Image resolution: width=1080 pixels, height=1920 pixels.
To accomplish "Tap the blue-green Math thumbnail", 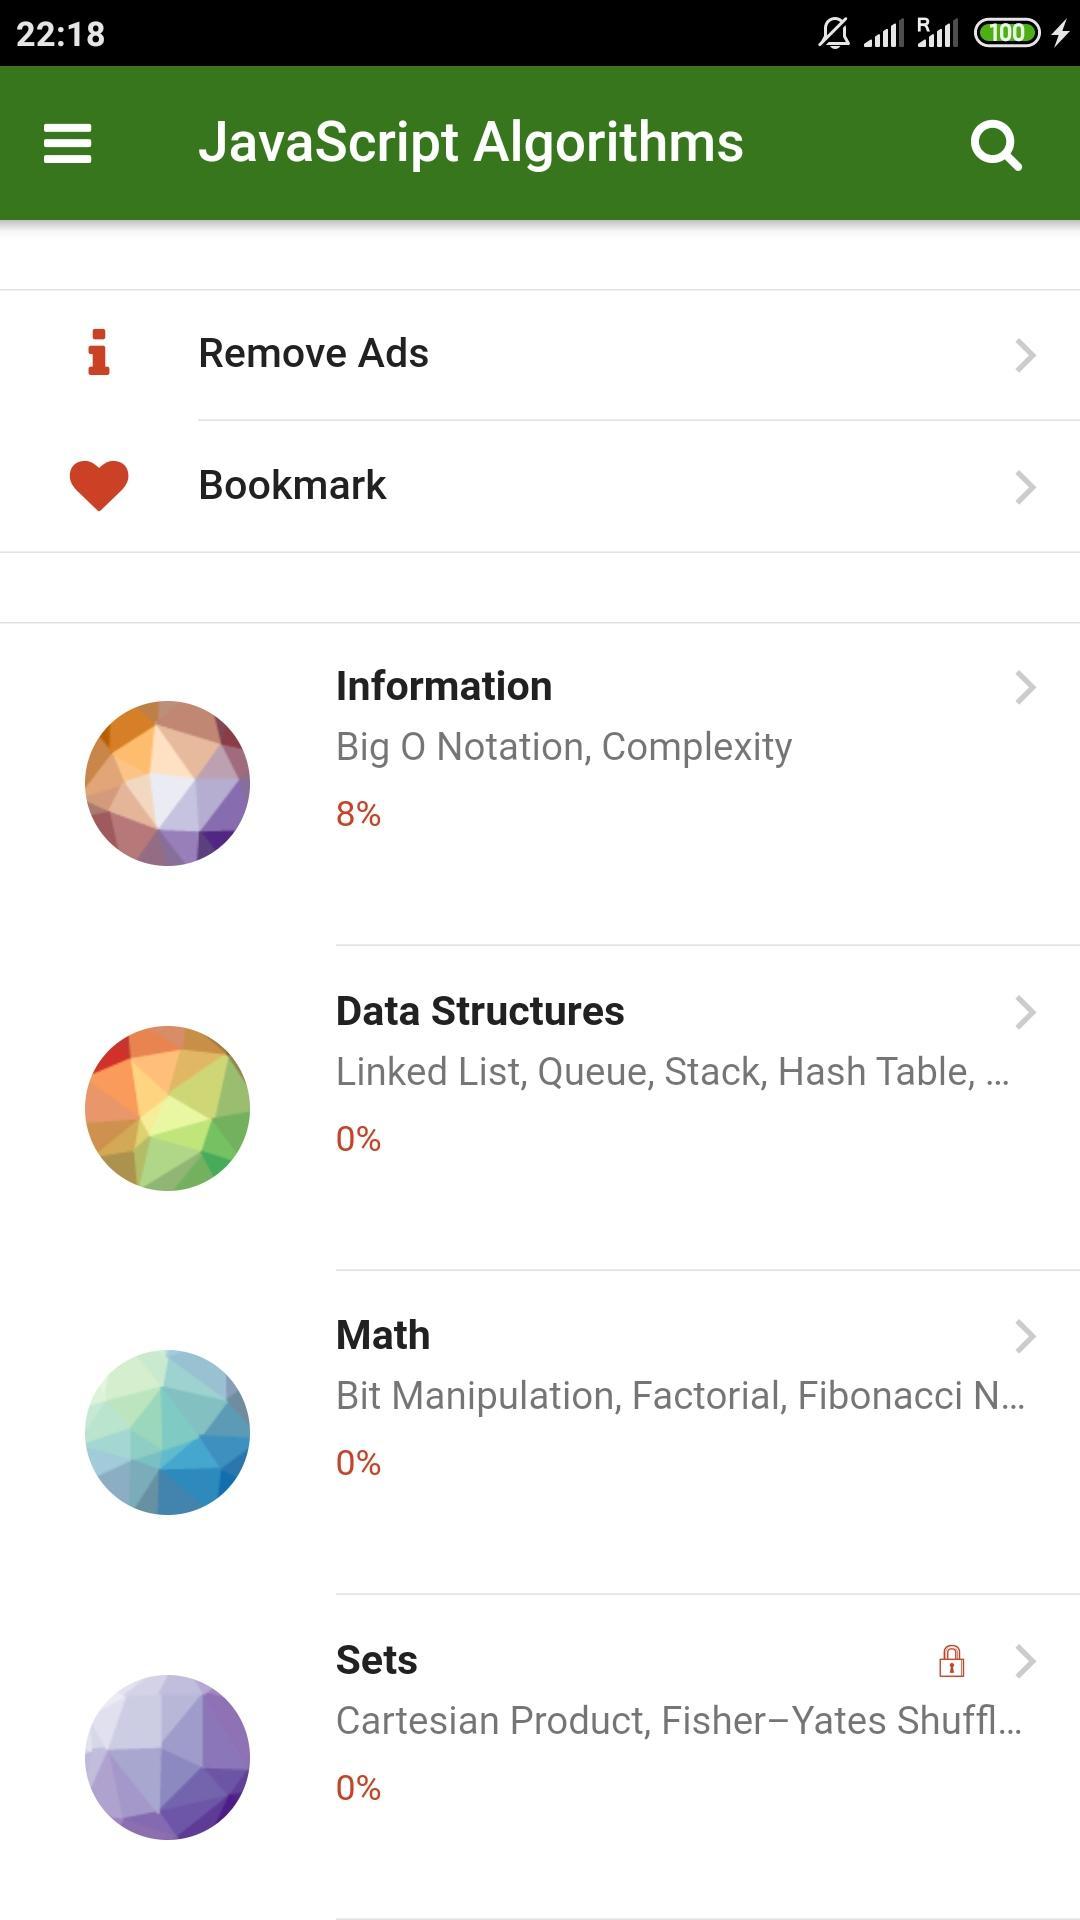I will coord(167,1432).
